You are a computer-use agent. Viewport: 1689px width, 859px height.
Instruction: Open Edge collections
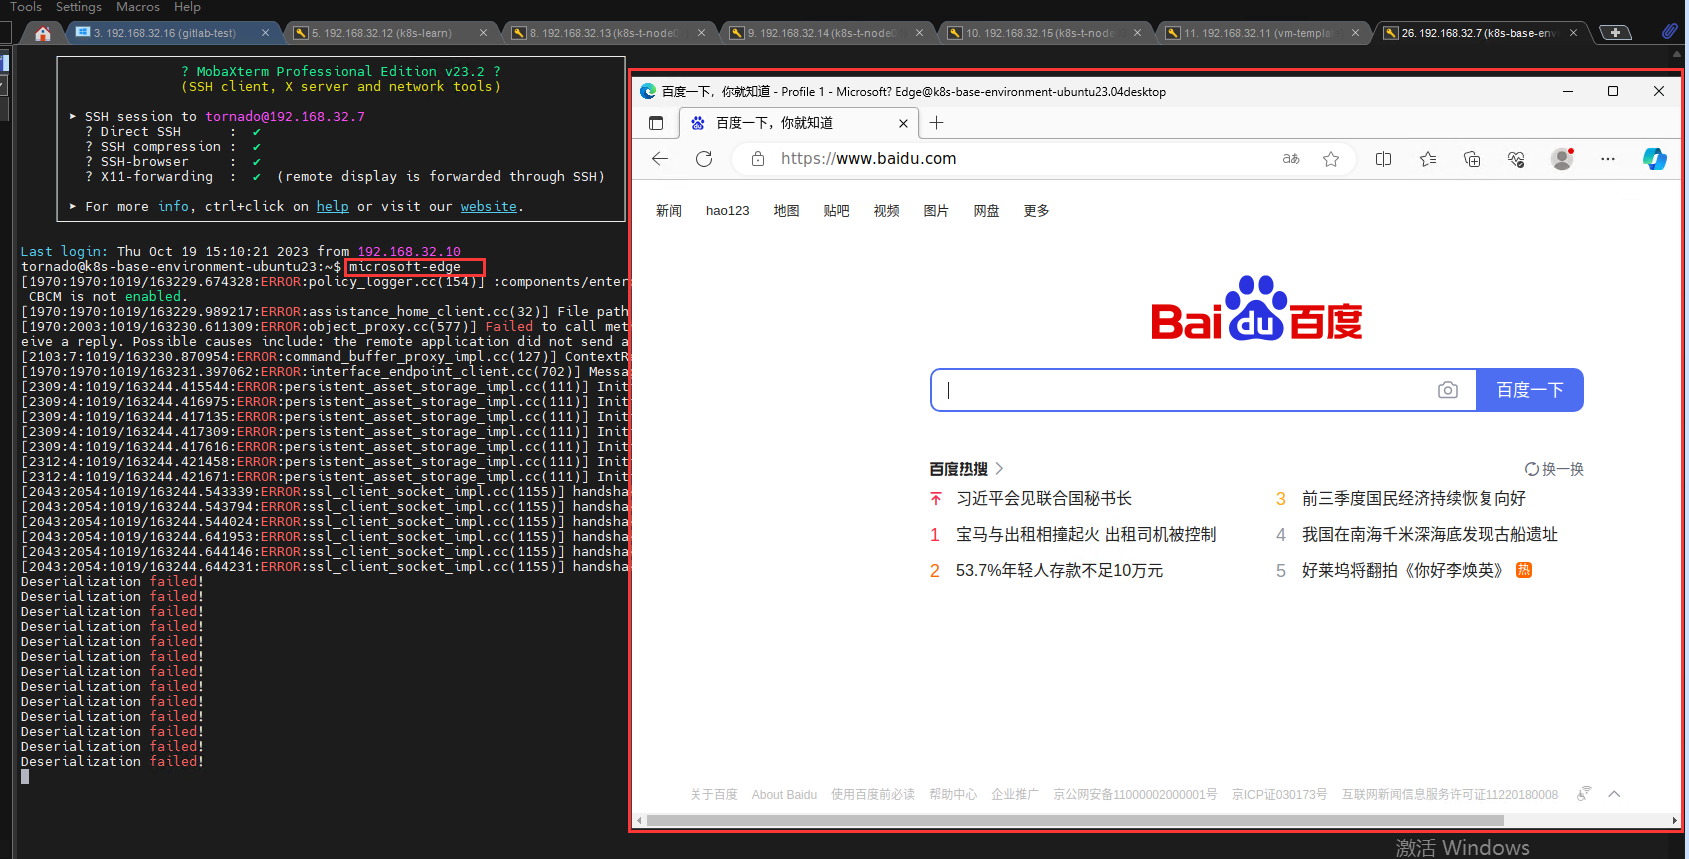1472,159
